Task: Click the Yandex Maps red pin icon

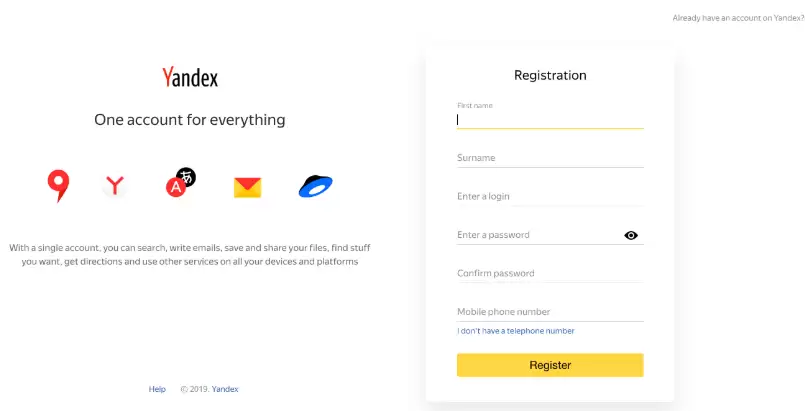Action: pos(58,185)
